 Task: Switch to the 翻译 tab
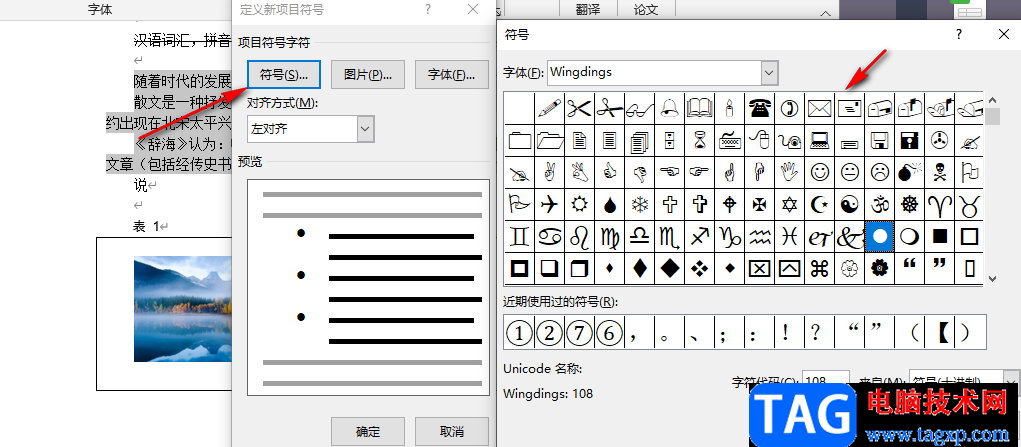click(588, 9)
